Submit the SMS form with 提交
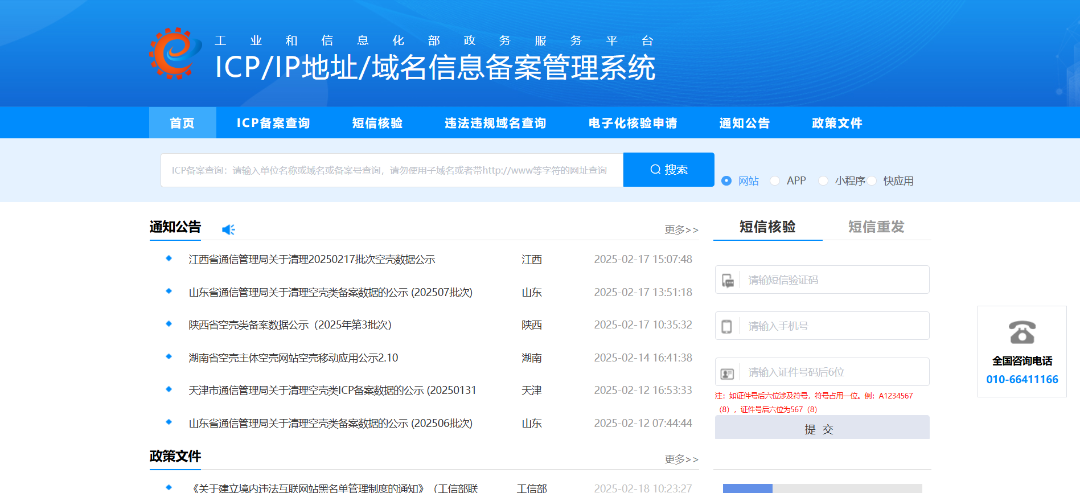The height and width of the screenshot is (493, 1080). point(821,429)
